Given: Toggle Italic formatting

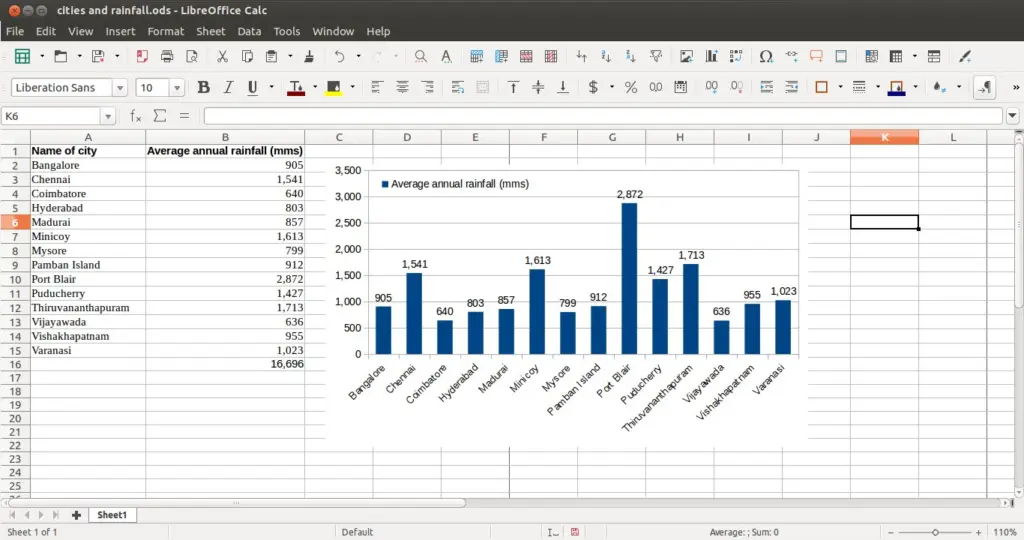Looking at the screenshot, I should (228, 87).
